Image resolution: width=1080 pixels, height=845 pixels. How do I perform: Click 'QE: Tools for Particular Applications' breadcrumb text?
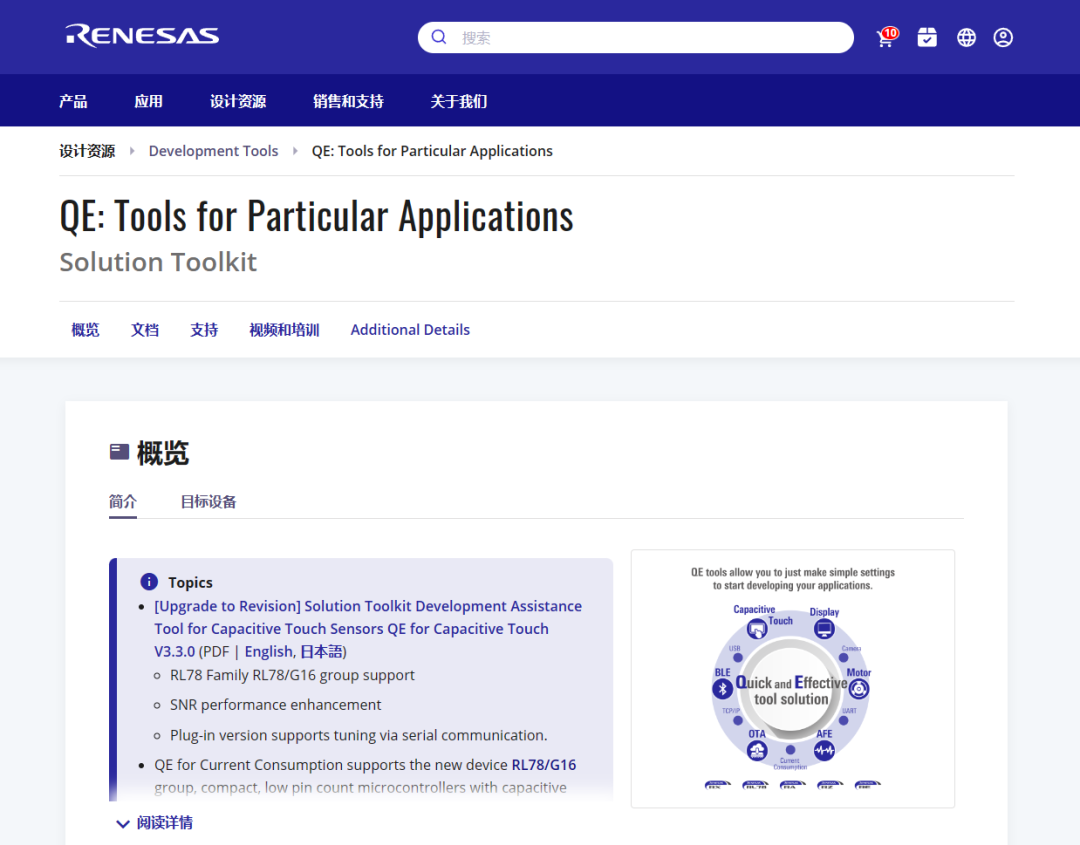tap(432, 151)
